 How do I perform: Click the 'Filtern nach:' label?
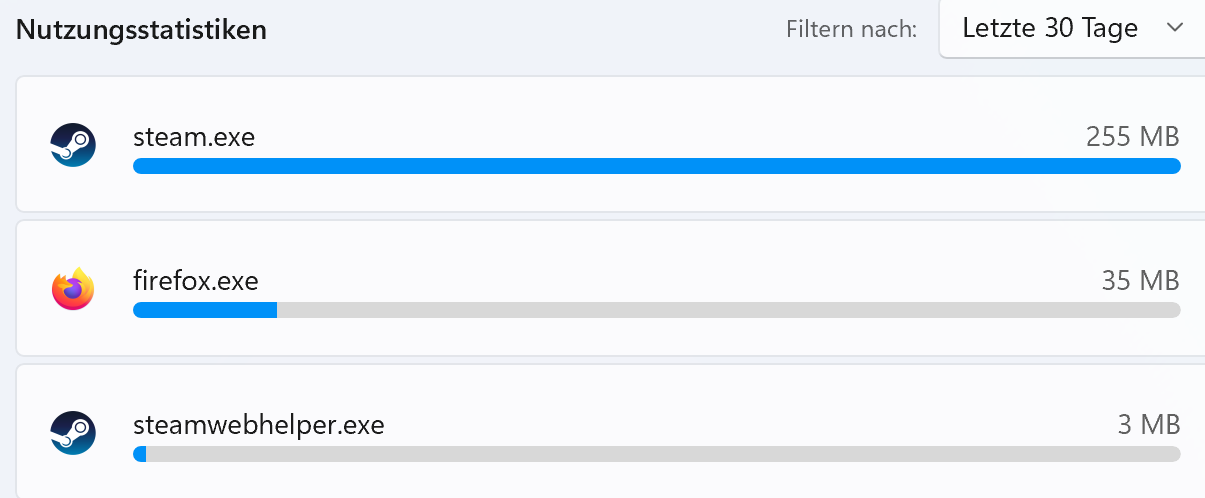[x=851, y=30]
